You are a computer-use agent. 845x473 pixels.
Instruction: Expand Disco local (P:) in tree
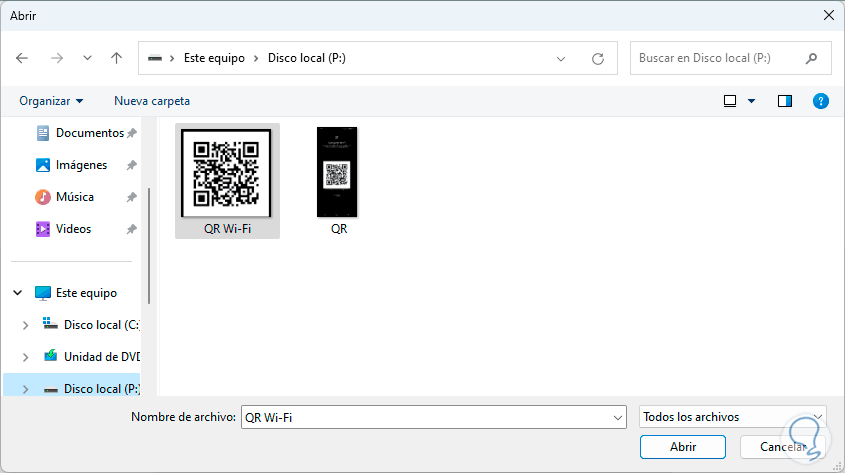[25, 389]
